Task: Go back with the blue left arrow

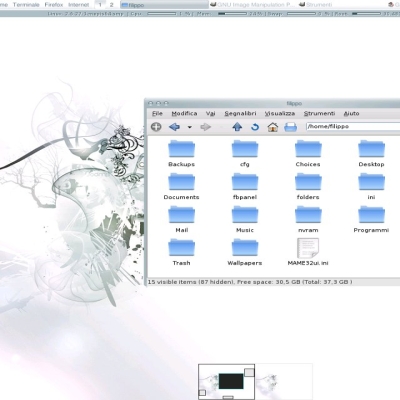Action: [174, 127]
